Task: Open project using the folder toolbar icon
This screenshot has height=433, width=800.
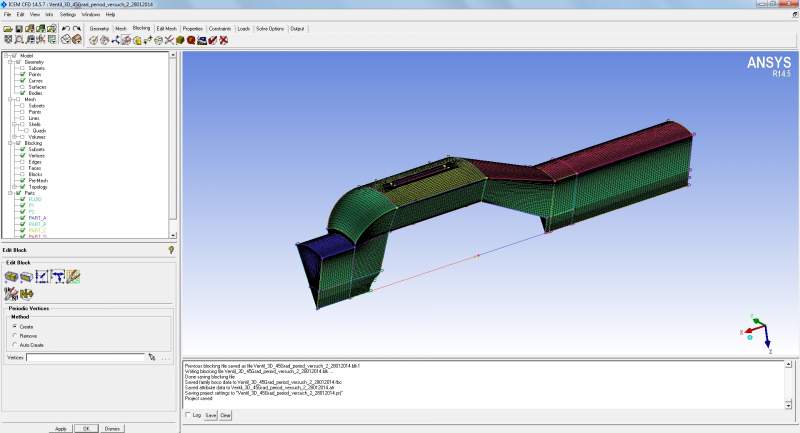Action: [8, 29]
